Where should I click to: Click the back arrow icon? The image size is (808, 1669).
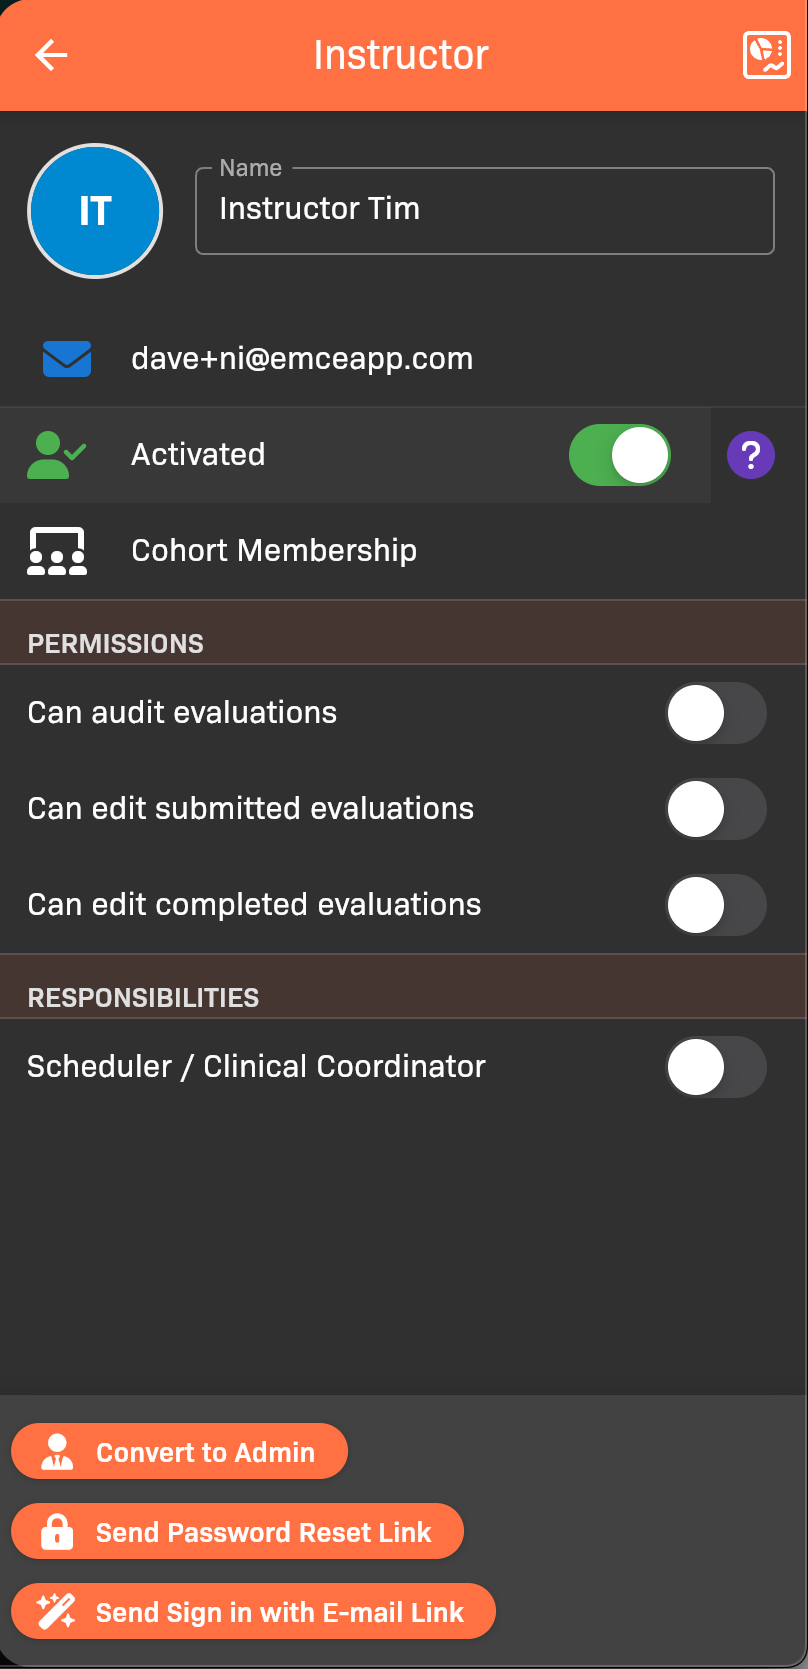tap(51, 55)
